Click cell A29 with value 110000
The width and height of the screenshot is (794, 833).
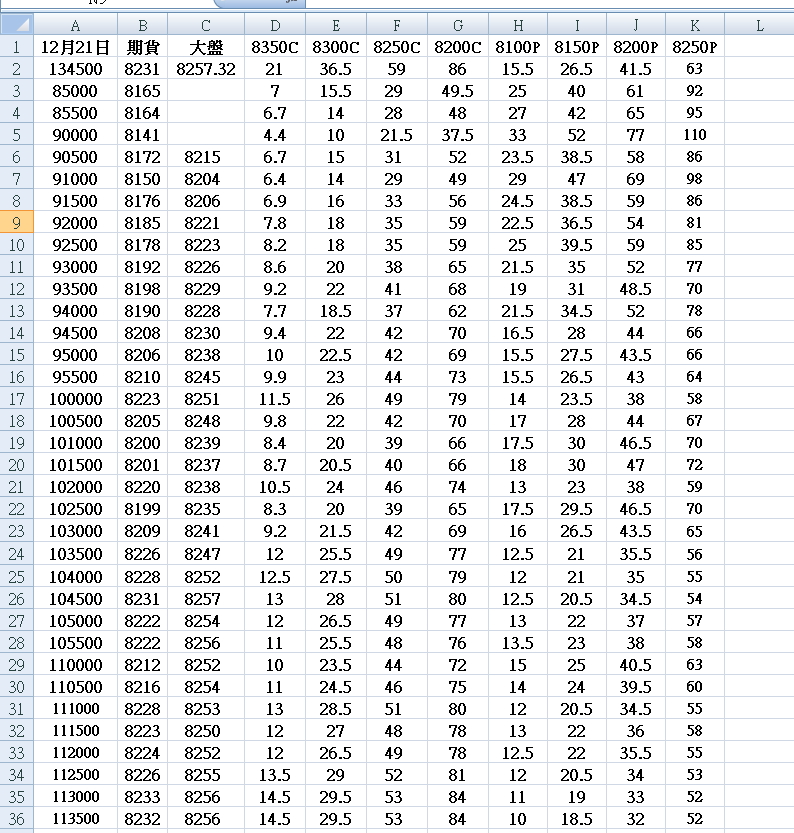point(75,665)
